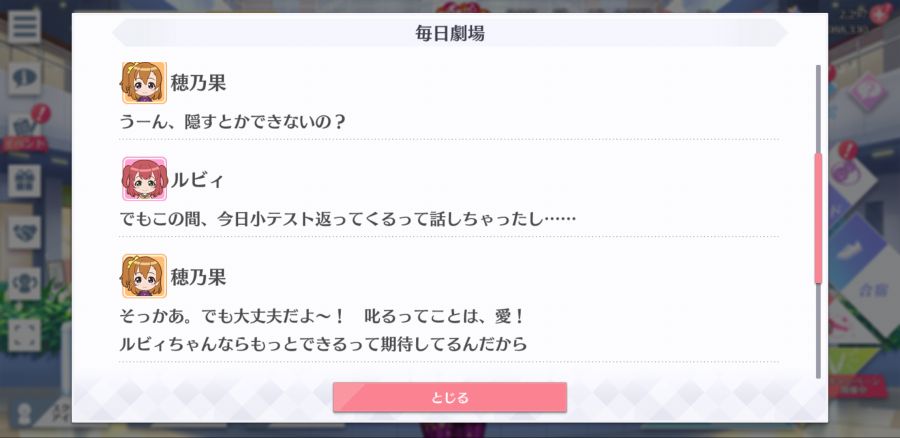Close the dialog with the とじる button
This screenshot has width=900, height=438.
(449, 397)
